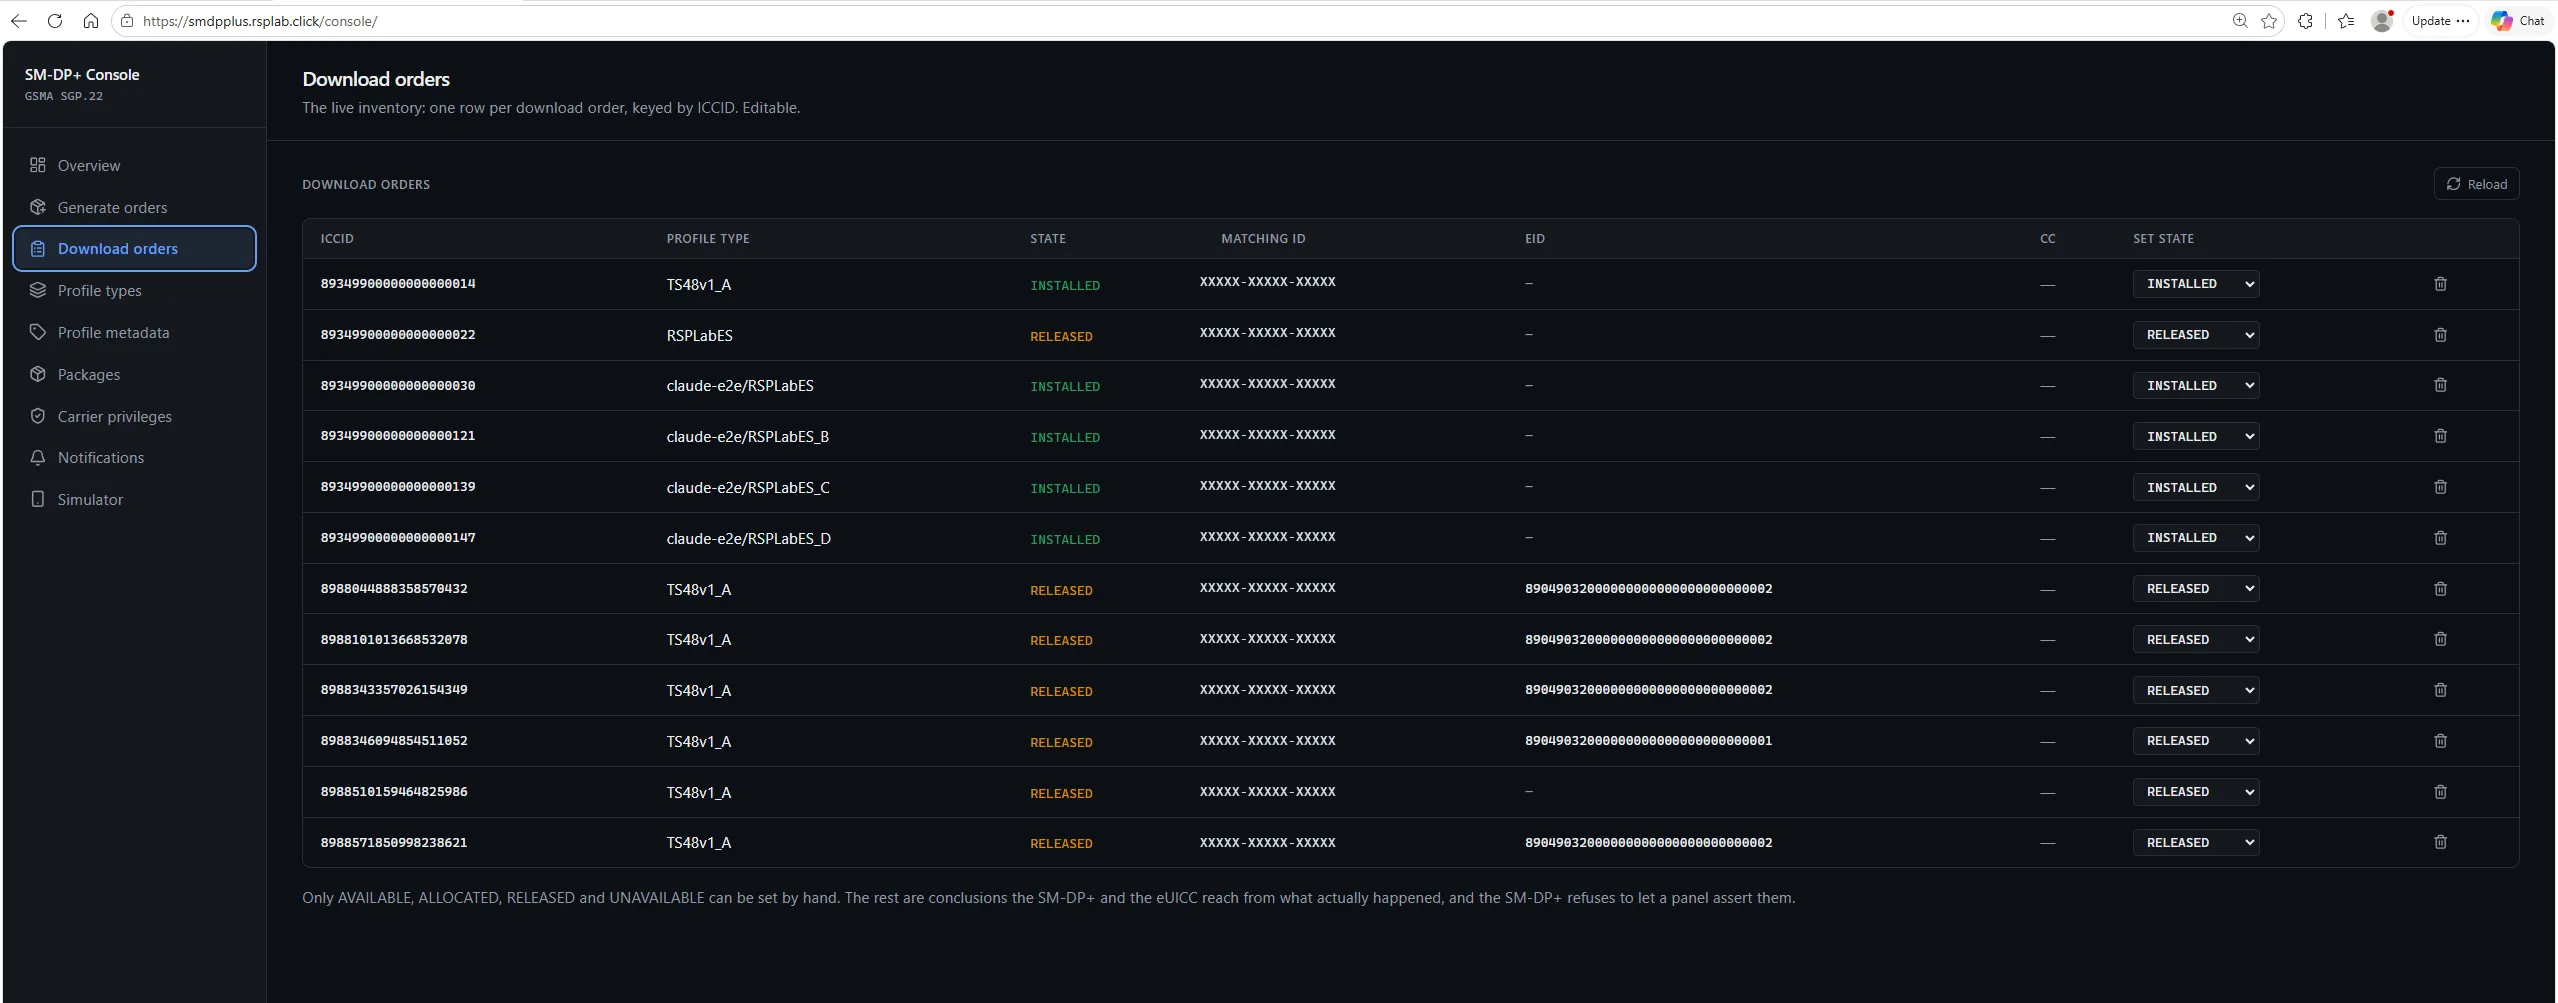Open the browser favorites list
This screenshot has height=1003, width=2558.
coord(2346,21)
